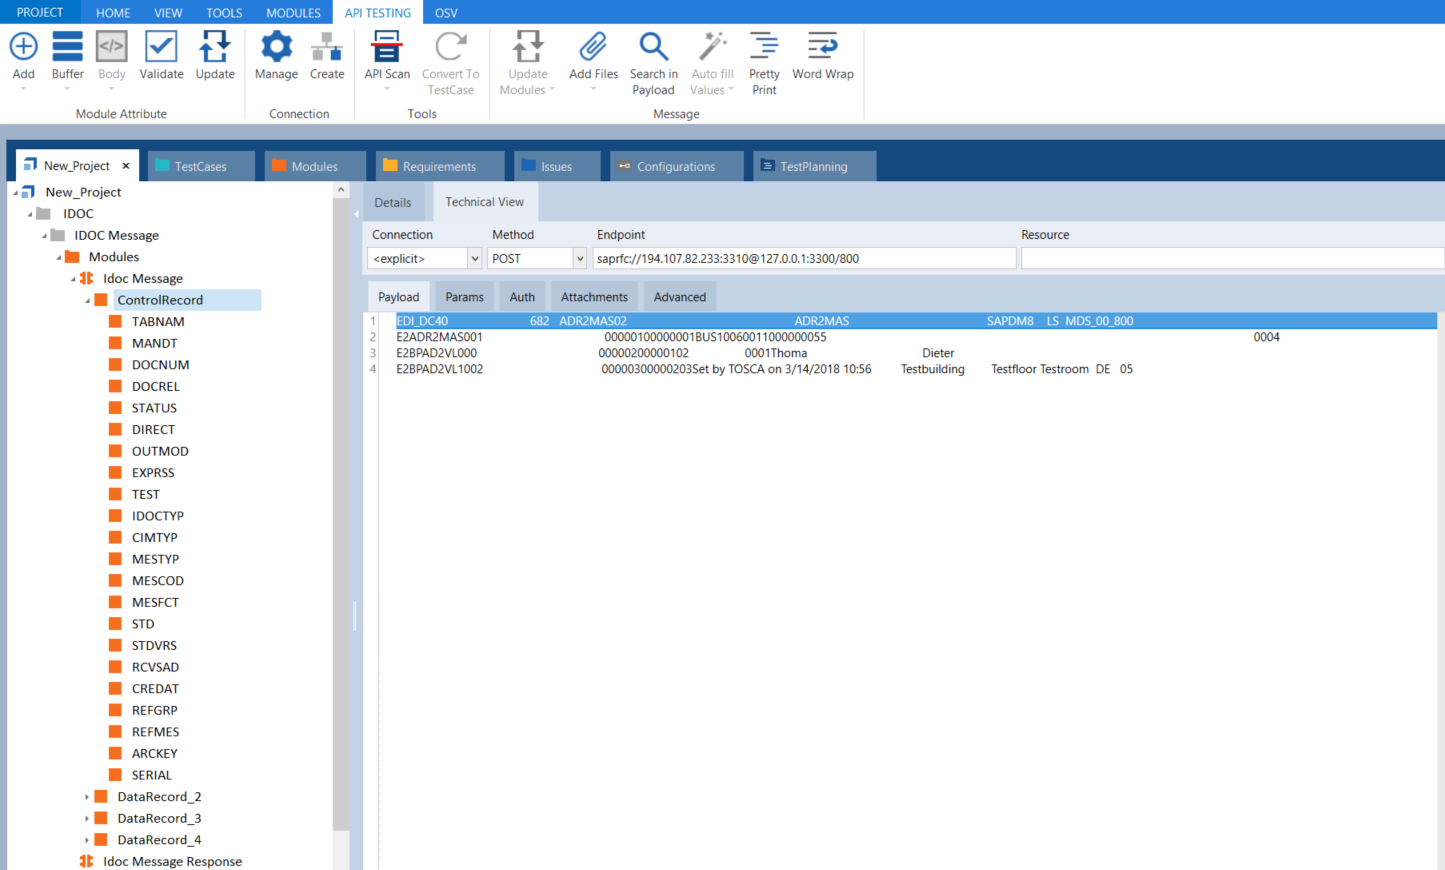Switch to the Params tab
This screenshot has height=870, width=1445.
[464, 297]
